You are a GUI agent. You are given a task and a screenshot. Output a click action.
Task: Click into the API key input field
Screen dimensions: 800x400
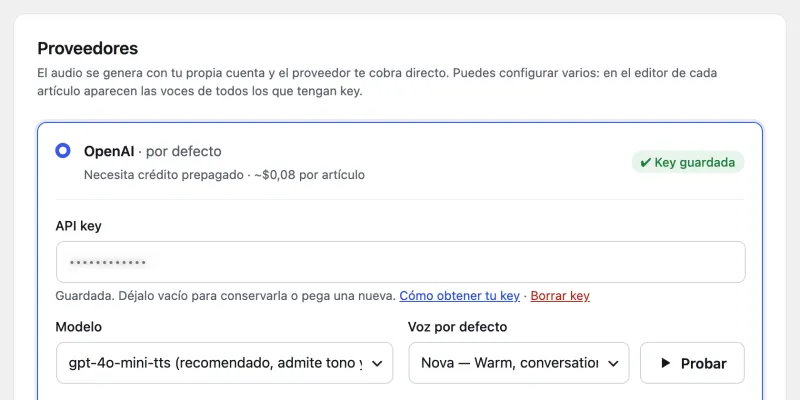[401, 262]
